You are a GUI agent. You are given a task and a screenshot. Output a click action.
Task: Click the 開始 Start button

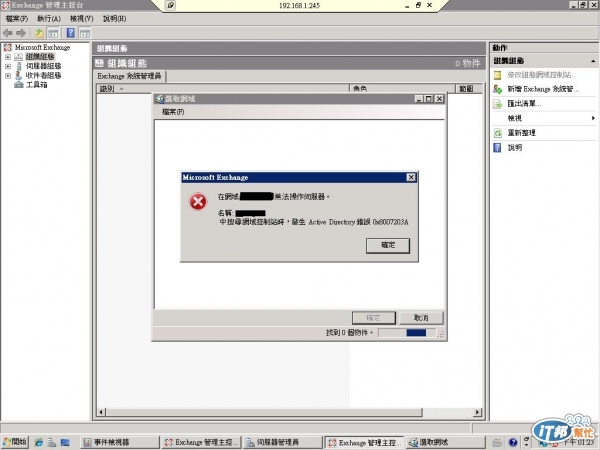click(x=15, y=442)
